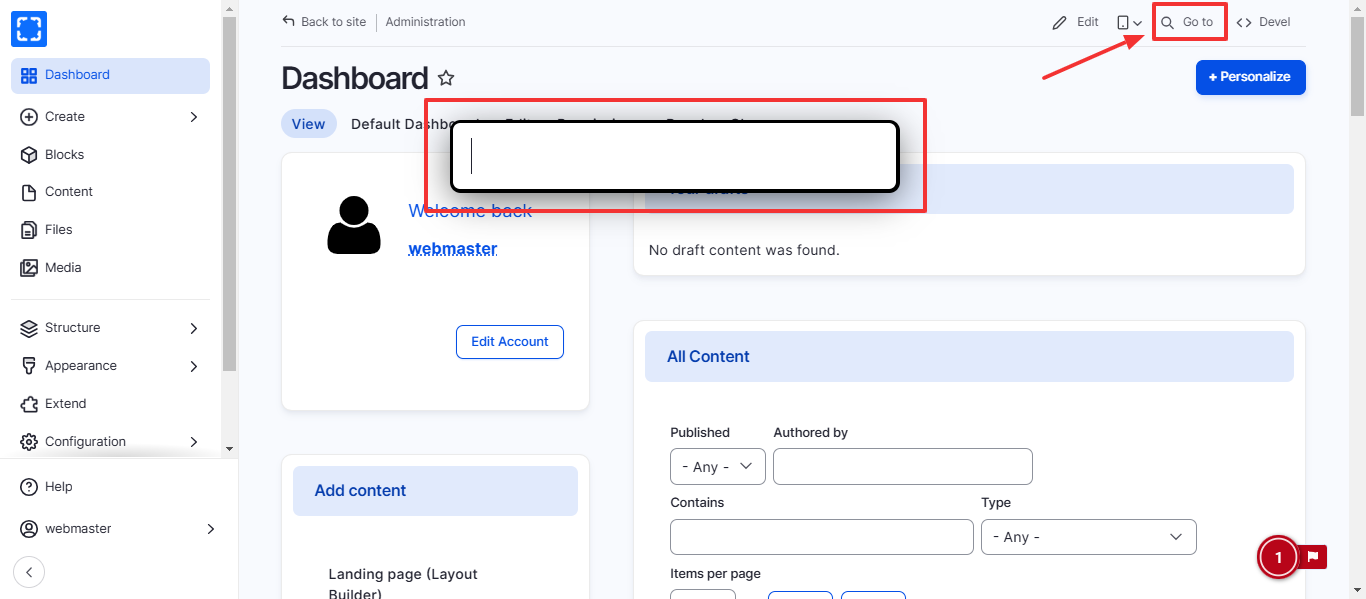Collapse the sidebar with arrow button
The height and width of the screenshot is (599, 1366).
click(29, 572)
